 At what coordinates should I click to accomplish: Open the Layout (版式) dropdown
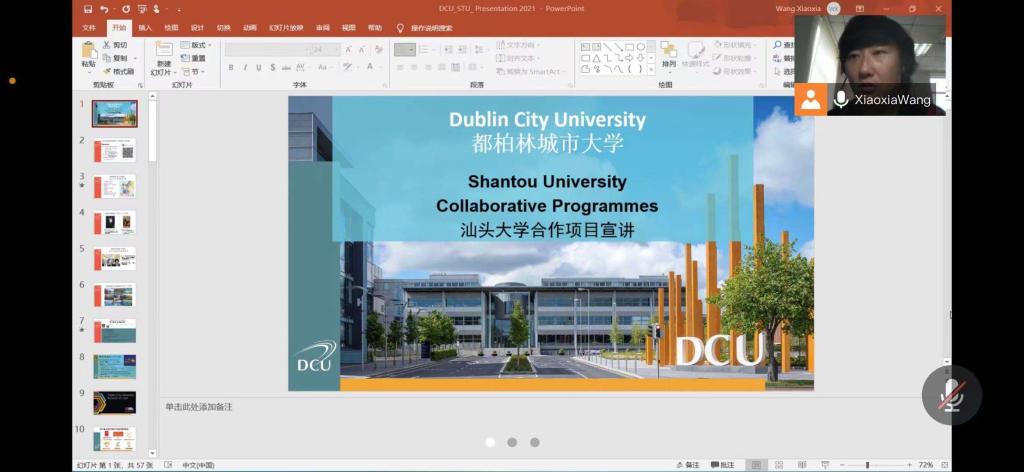click(x=196, y=45)
